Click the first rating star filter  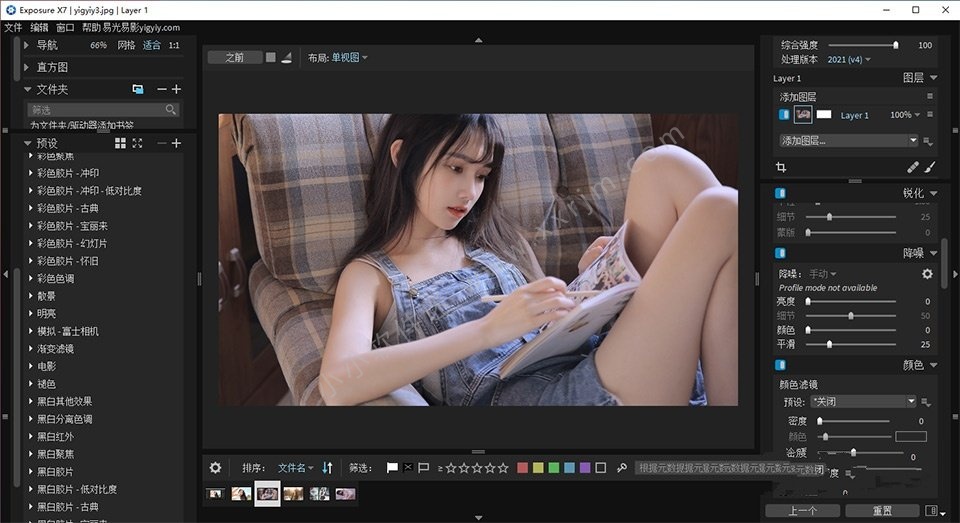(x=451, y=468)
